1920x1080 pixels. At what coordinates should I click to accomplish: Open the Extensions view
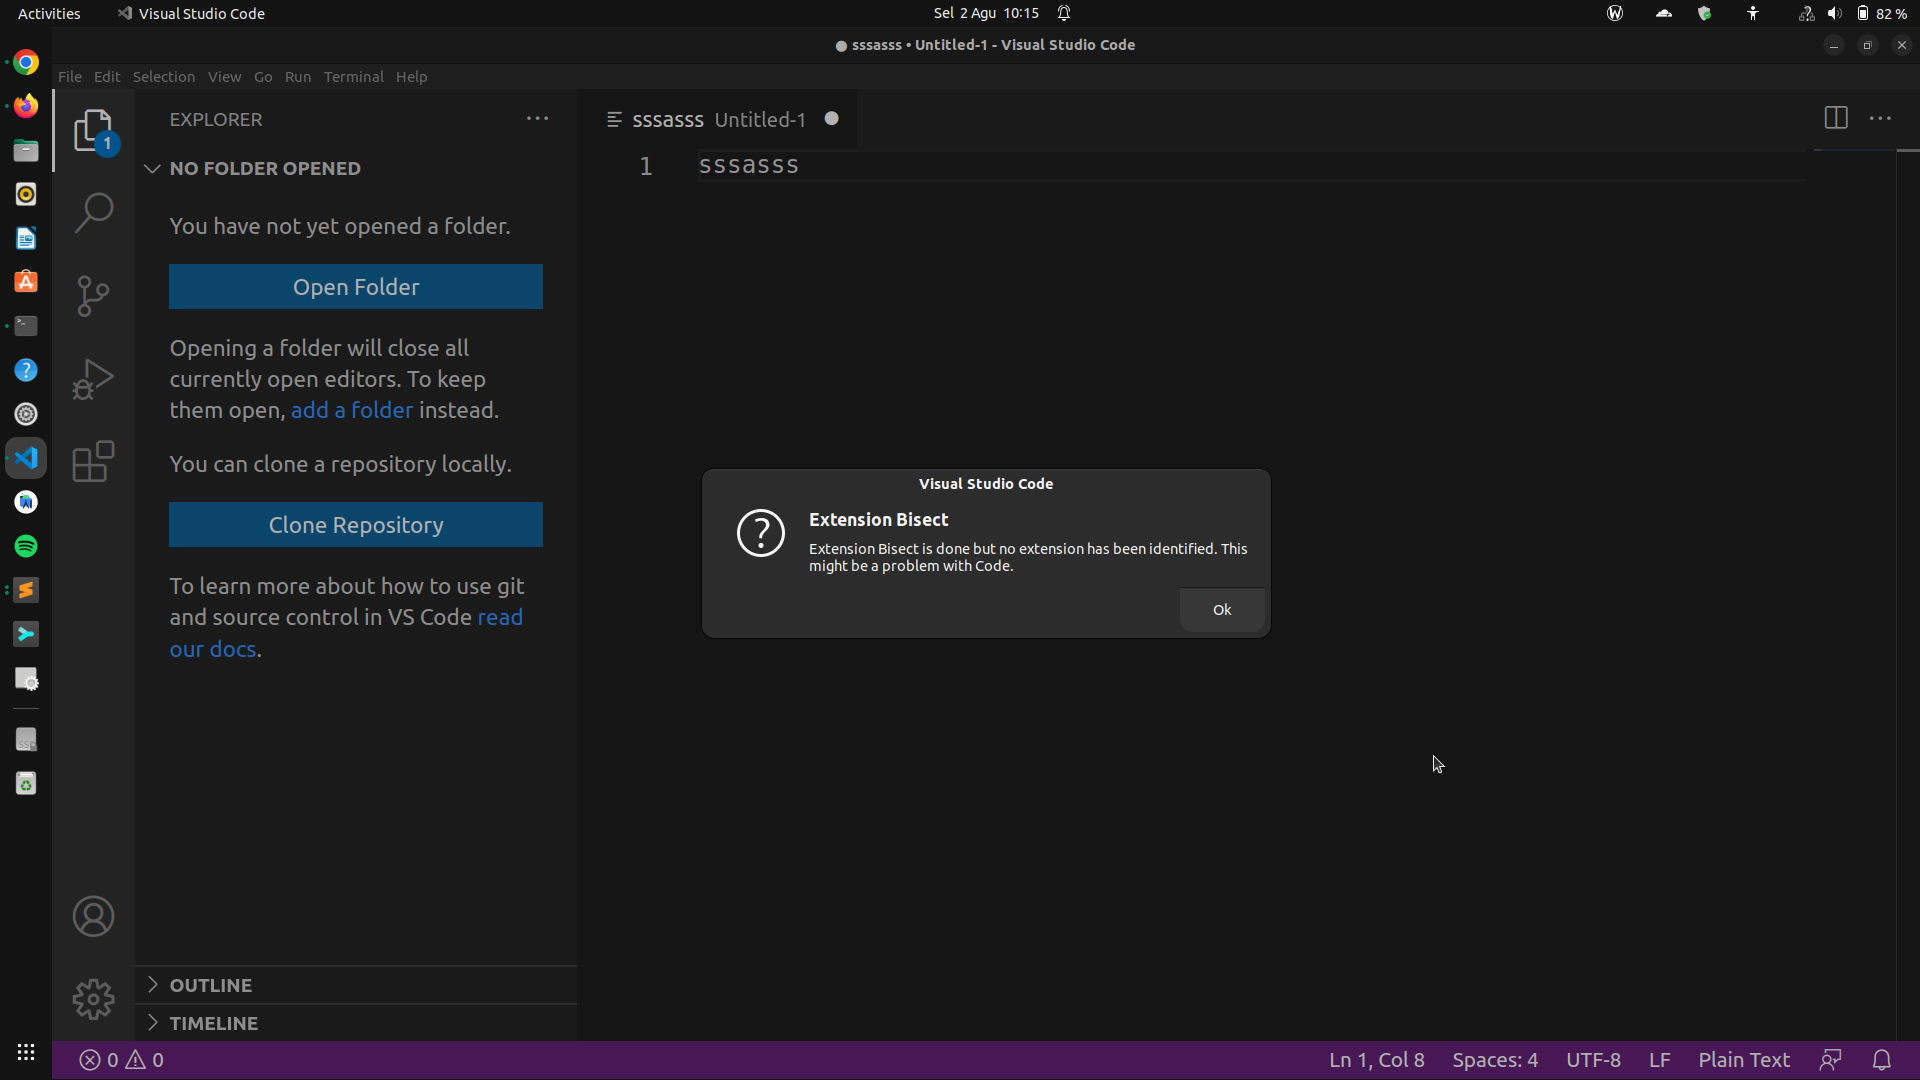(x=92, y=460)
